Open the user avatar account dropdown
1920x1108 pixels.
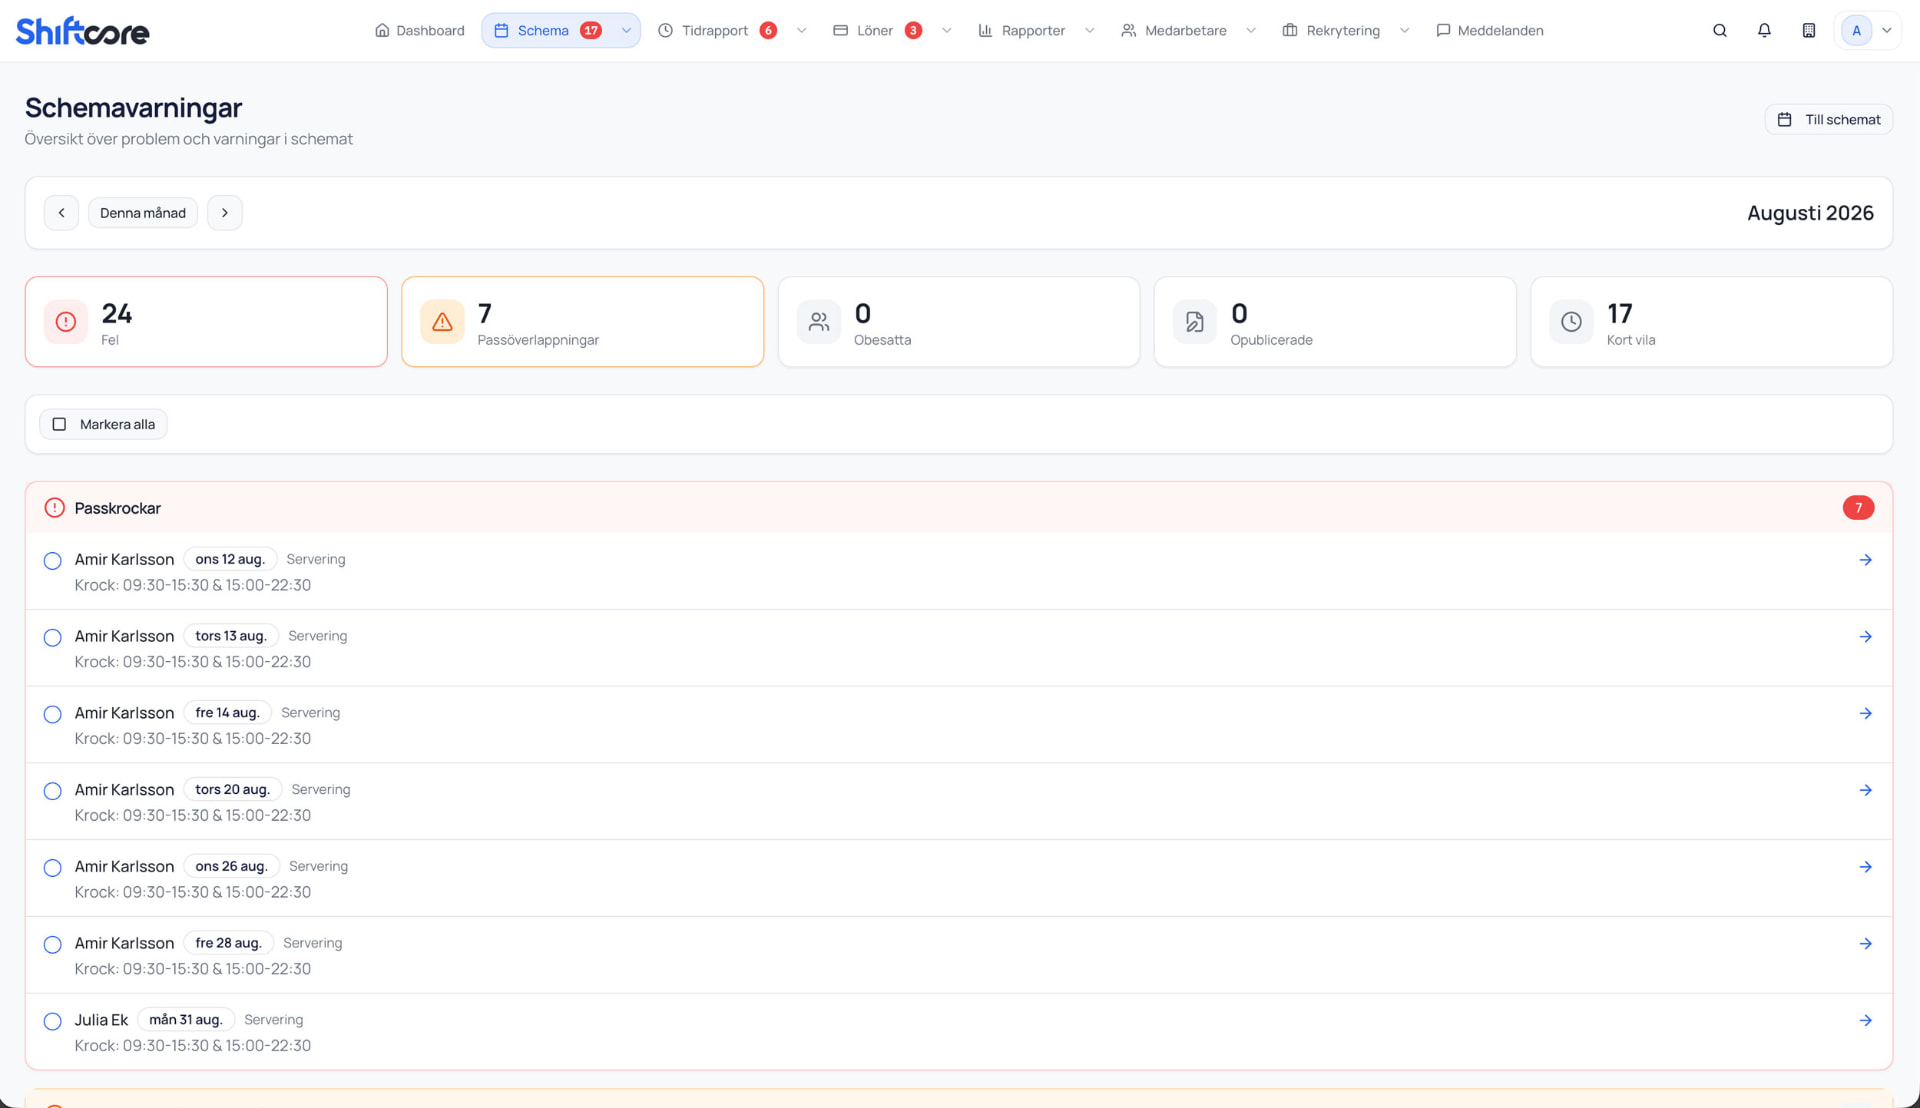coord(1868,30)
